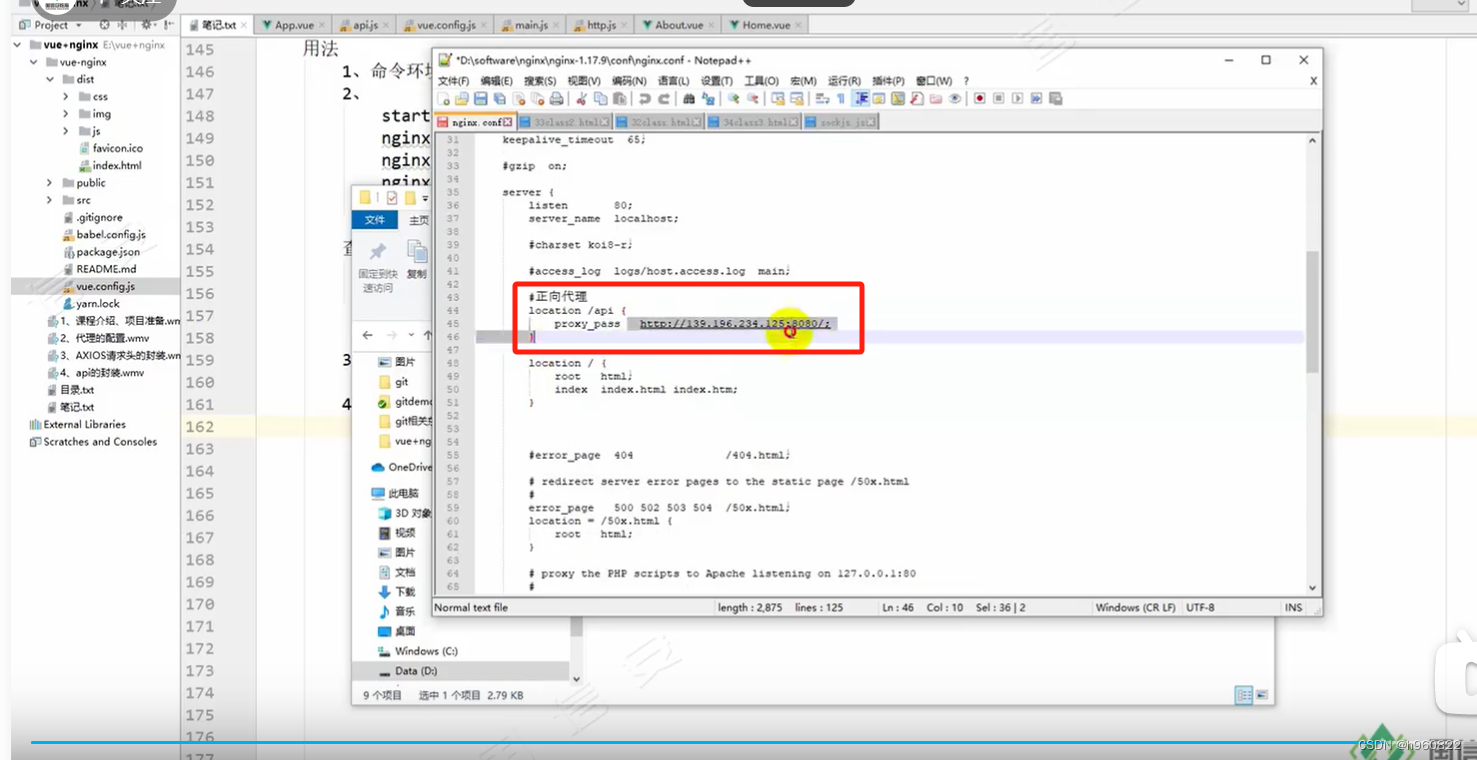Click the Copy icon in Notepad++ toolbar
Screen dimensions: 1477x760
point(600,98)
